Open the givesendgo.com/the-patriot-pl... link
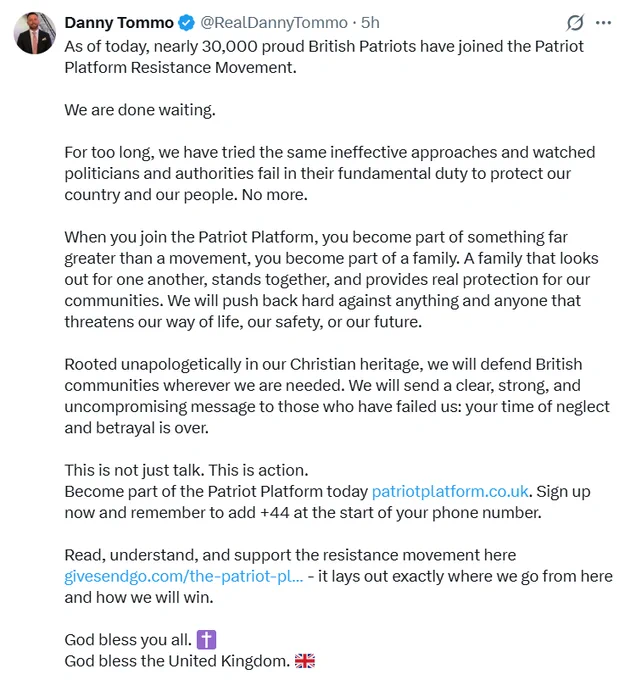The height and width of the screenshot is (680, 625). click(183, 576)
